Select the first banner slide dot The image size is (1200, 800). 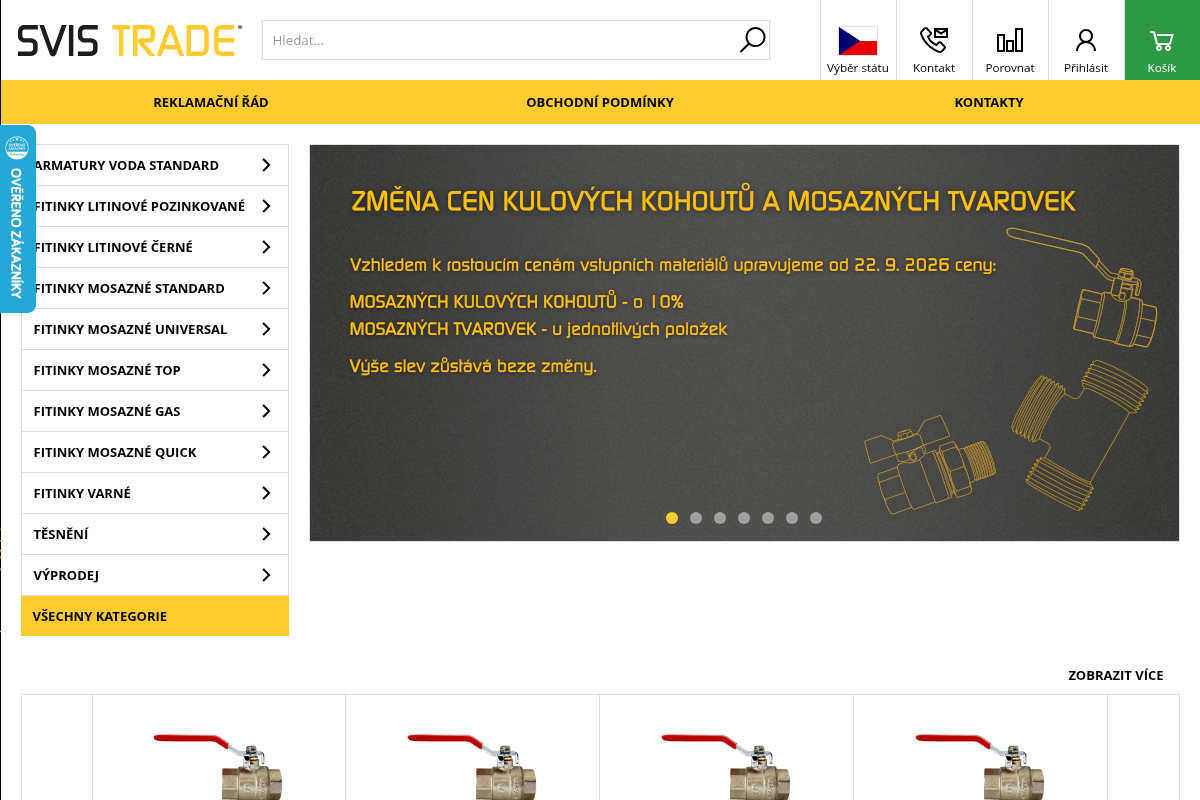click(672, 518)
